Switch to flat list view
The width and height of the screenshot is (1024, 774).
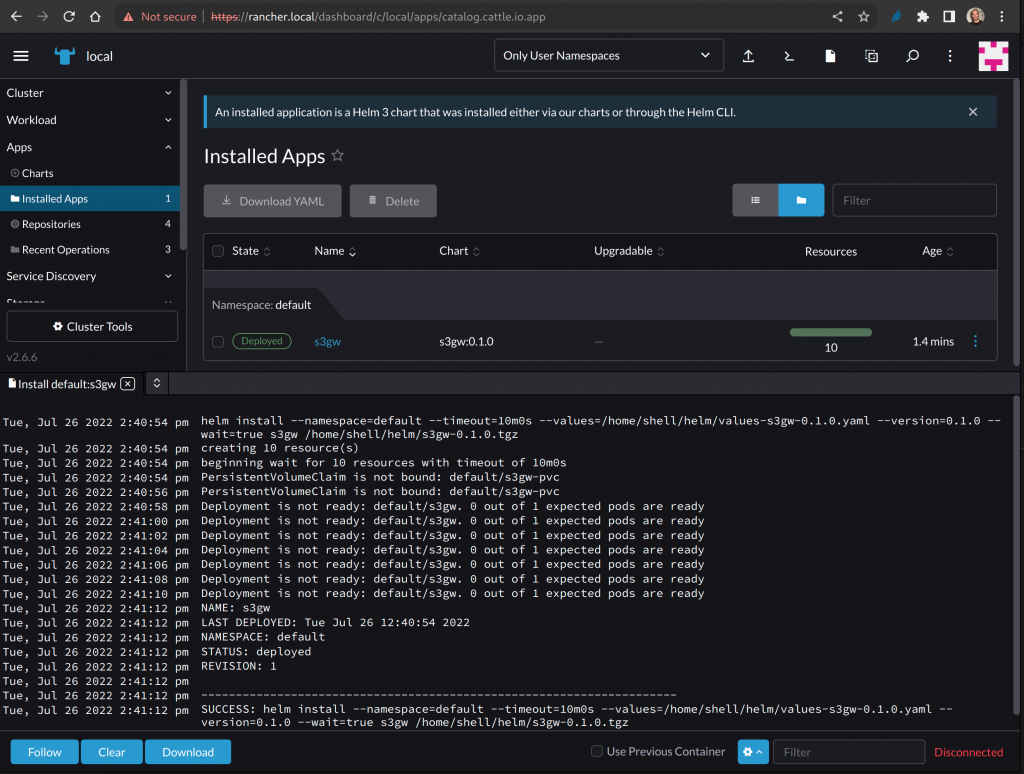[755, 200]
